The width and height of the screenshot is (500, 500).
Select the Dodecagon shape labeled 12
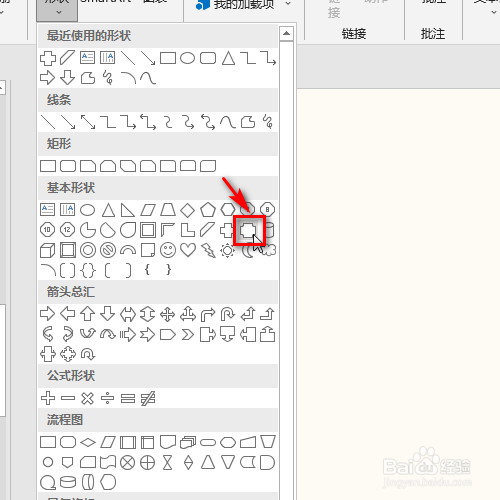(x=68, y=230)
